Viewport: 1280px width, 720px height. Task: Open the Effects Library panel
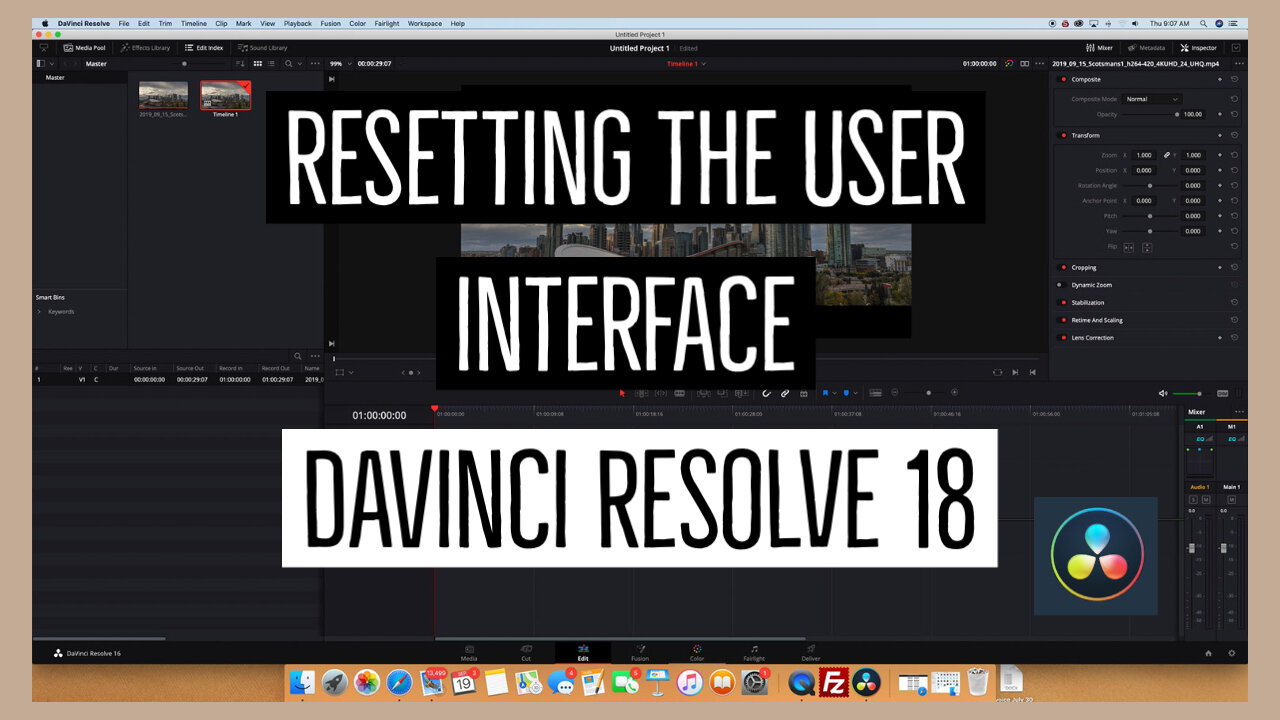click(x=145, y=48)
